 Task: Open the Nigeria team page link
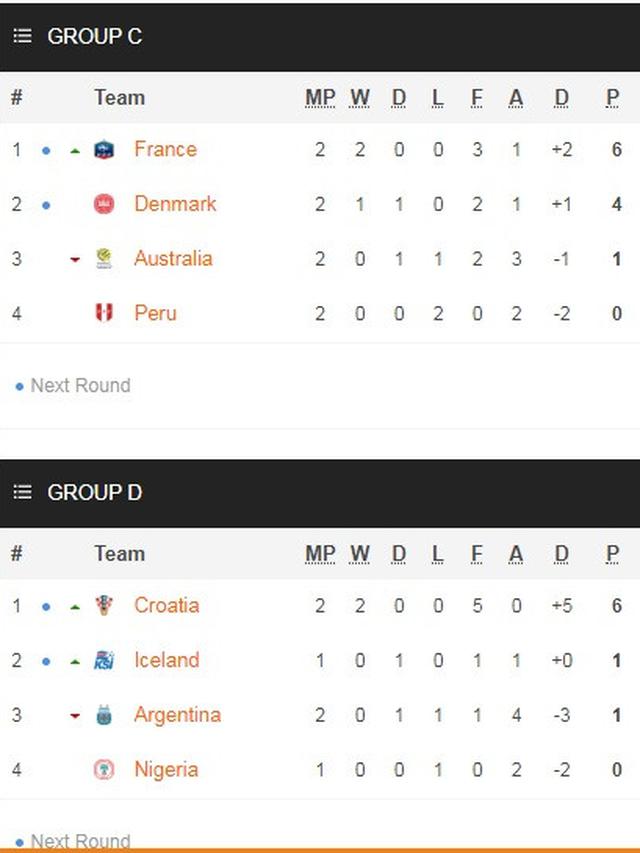[x=166, y=769]
